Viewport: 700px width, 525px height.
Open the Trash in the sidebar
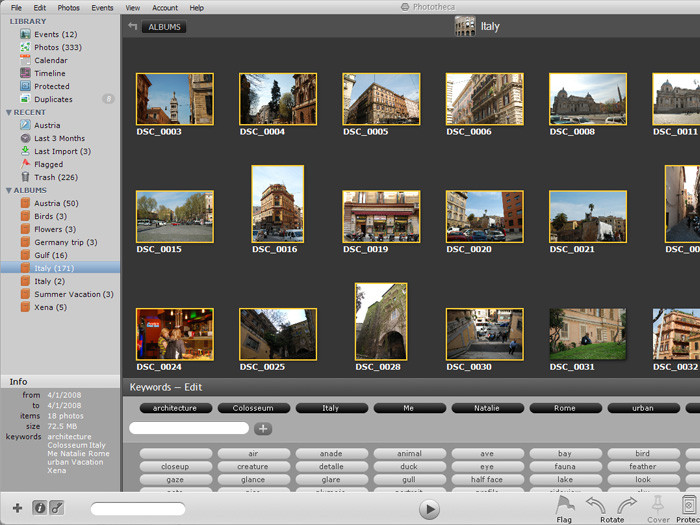(x=55, y=177)
